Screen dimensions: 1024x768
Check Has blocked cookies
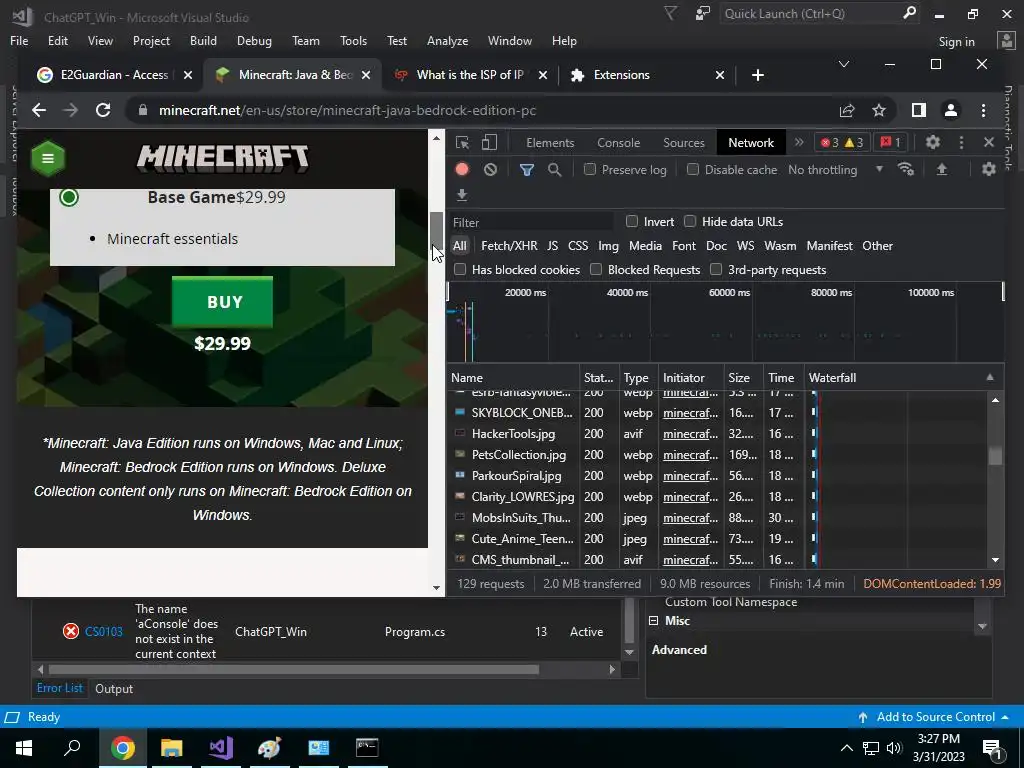pyautogui.click(x=460, y=269)
